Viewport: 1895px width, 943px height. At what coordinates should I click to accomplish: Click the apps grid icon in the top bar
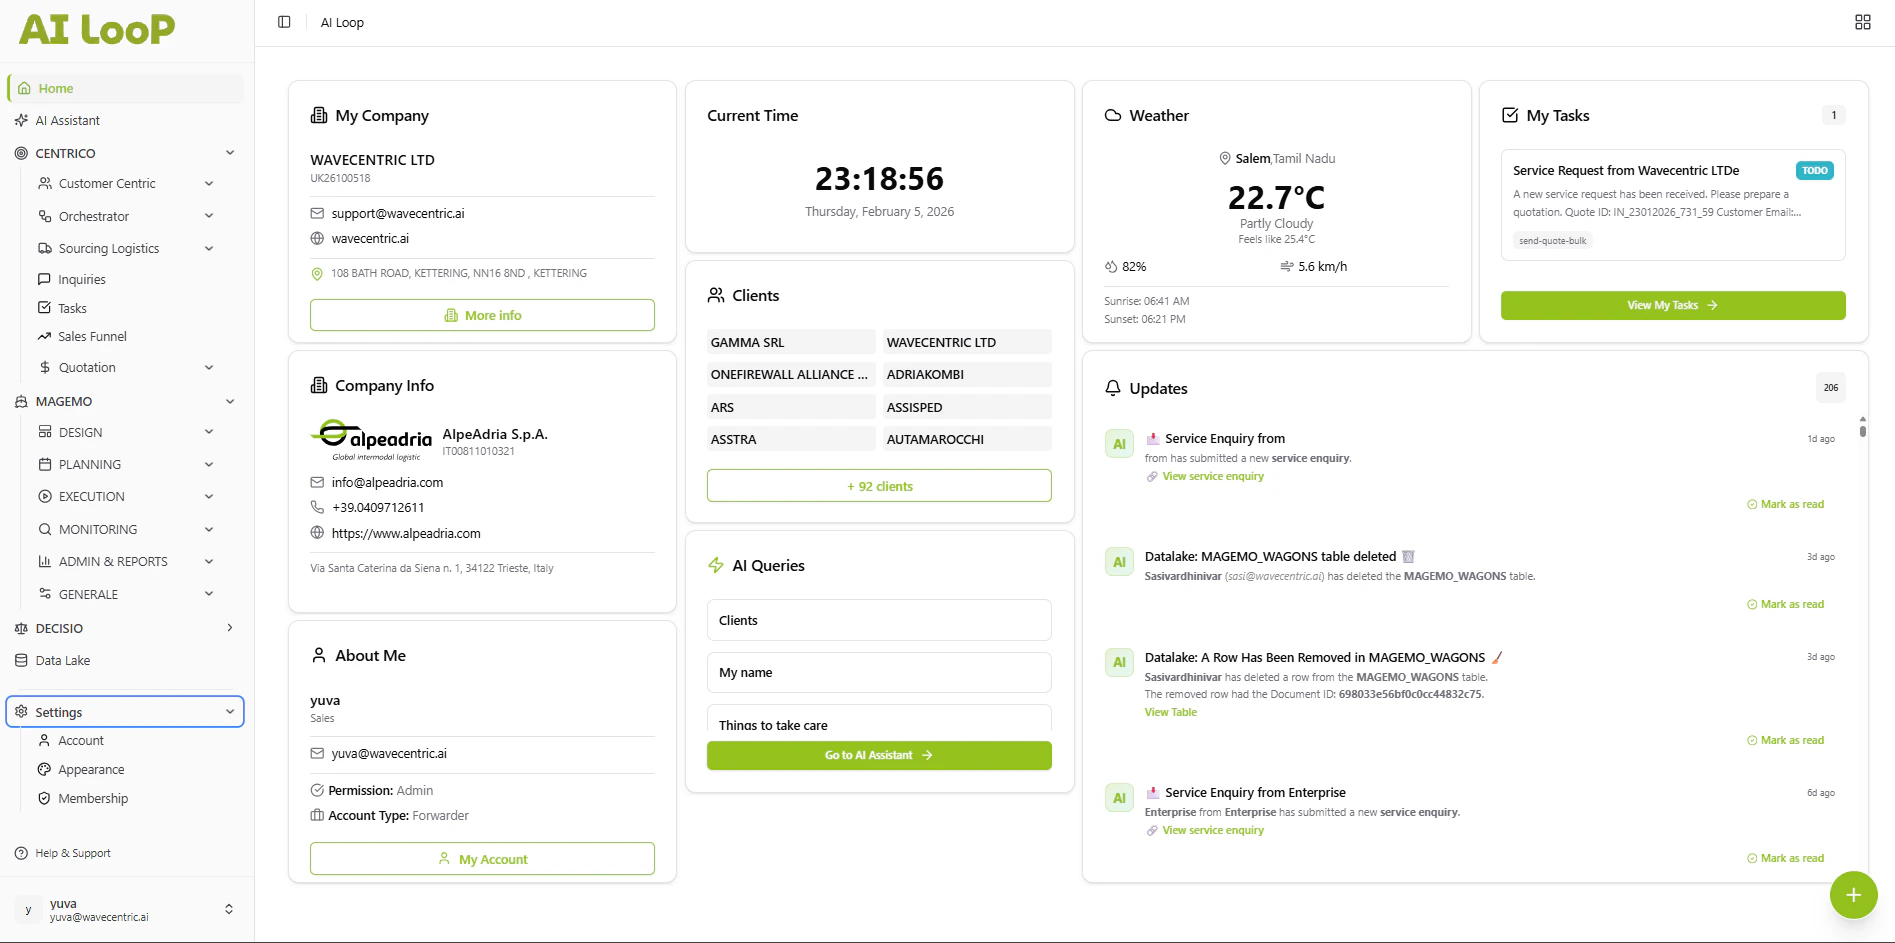(1862, 21)
